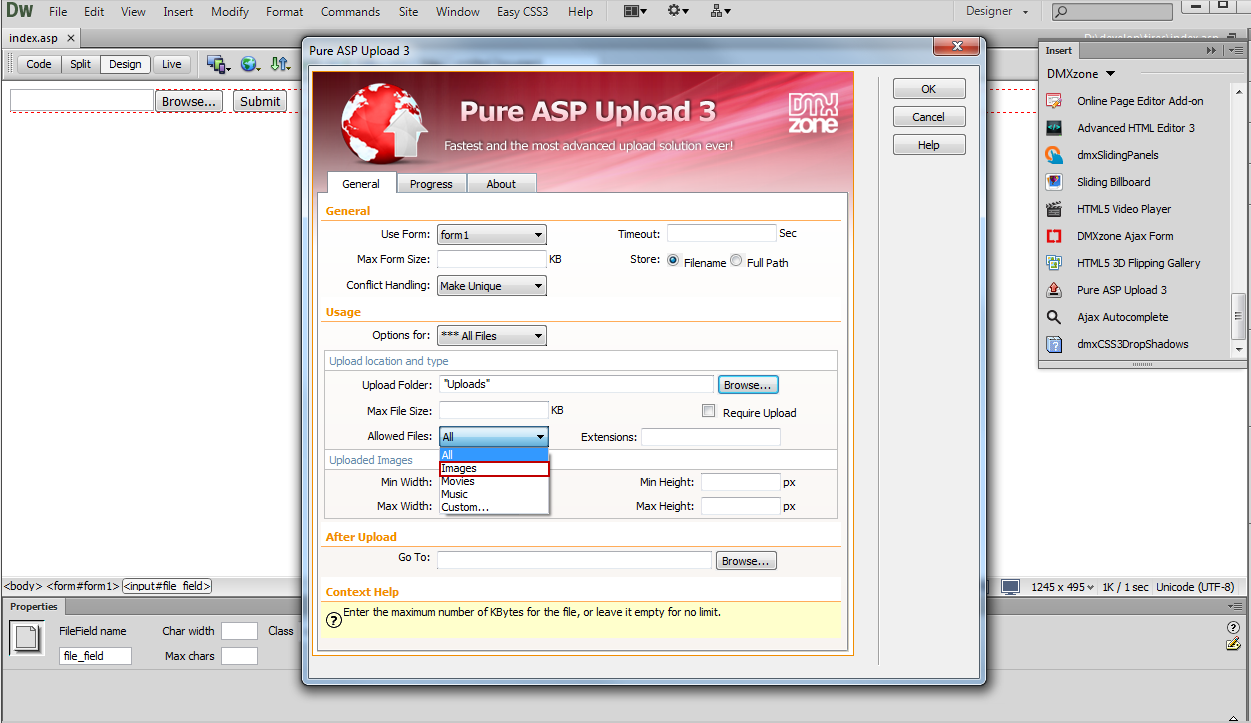Click HTML5 Video Player clapperboard icon
Screen dimensions: 1251x723
pyautogui.click(x=1054, y=209)
